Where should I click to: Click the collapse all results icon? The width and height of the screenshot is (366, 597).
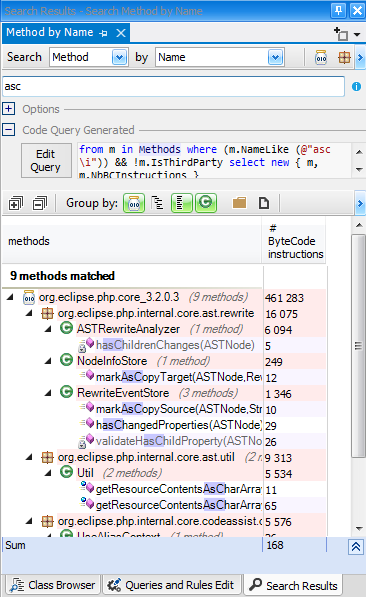[40, 204]
